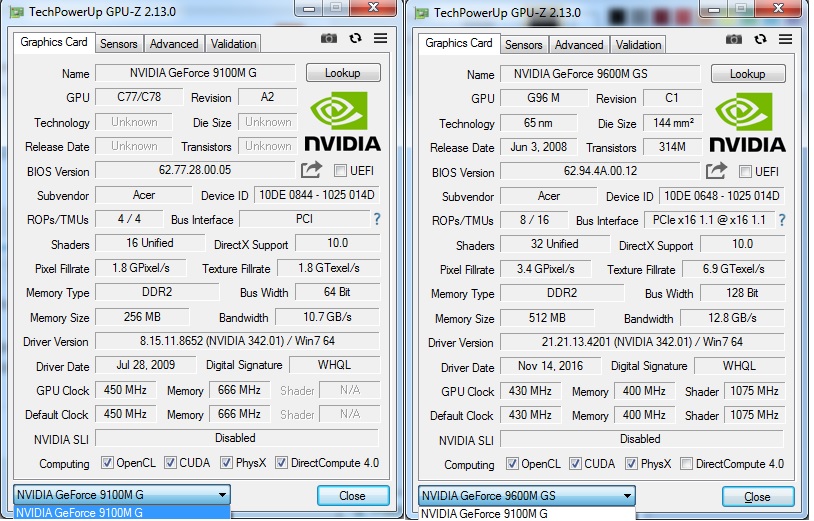Toggle PhysX checkbox for 9600M GS
This screenshot has width=814, height=521.
pos(631,464)
